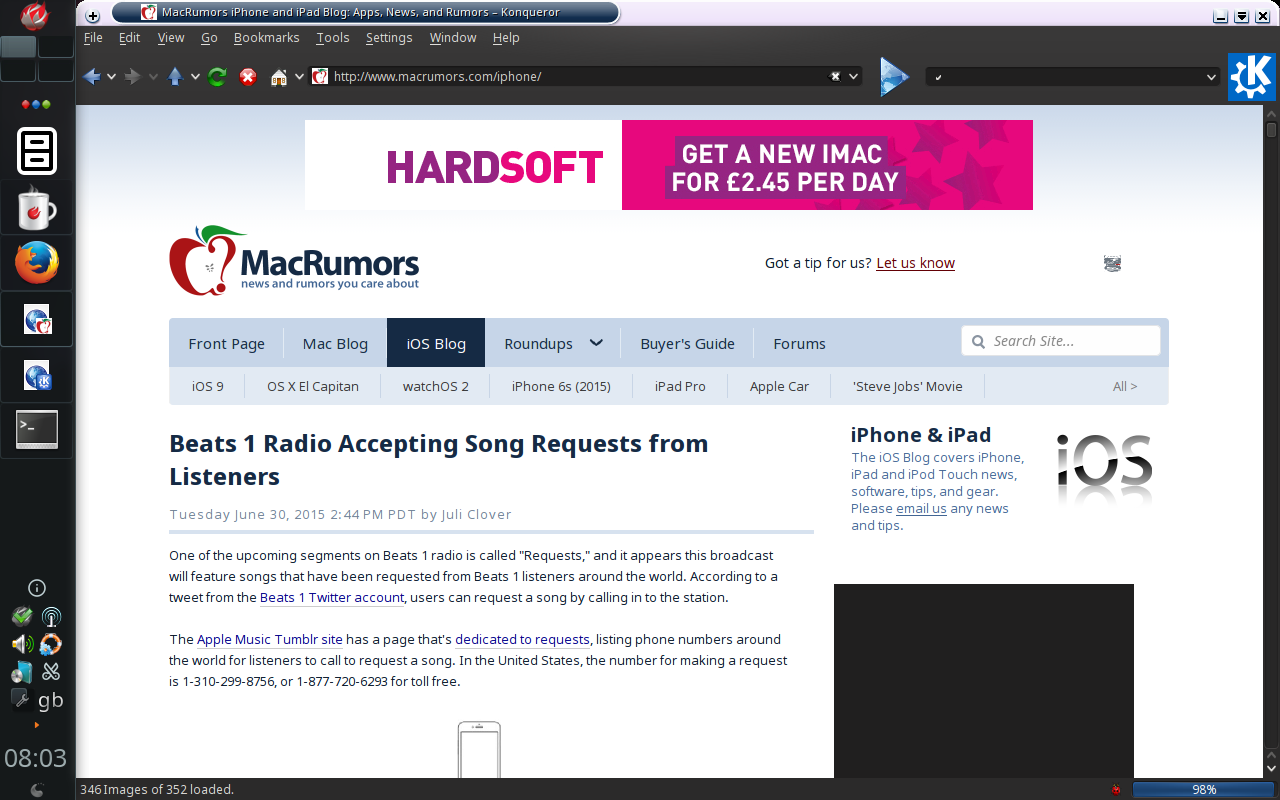Click the gb keyboard layout indicator
The height and width of the screenshot is (800, 1280).
(x=51, y=700)
